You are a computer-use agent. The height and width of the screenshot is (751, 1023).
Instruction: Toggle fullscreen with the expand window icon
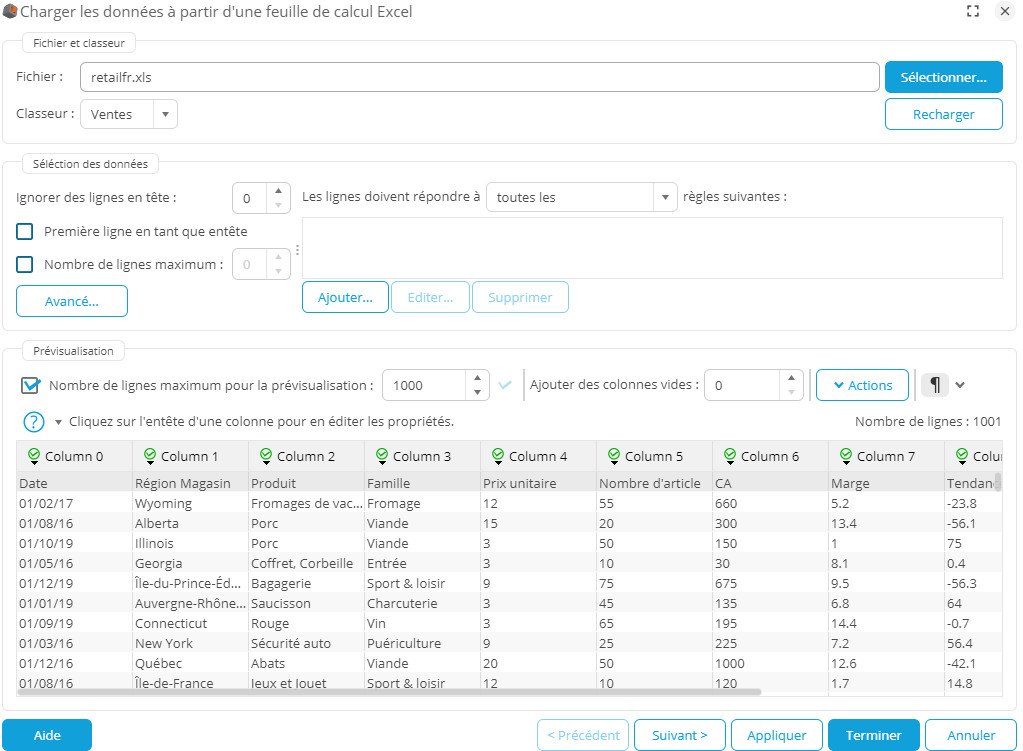(x=972, y=12)
